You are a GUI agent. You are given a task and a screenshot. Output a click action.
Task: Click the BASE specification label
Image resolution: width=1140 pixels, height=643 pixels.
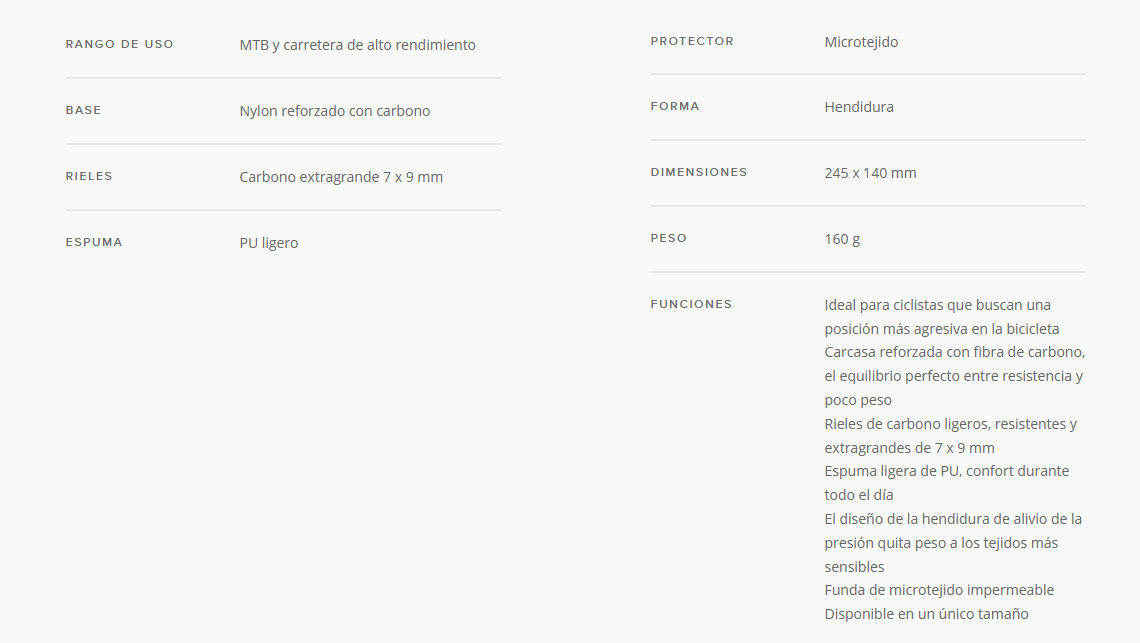pos(84,111)
